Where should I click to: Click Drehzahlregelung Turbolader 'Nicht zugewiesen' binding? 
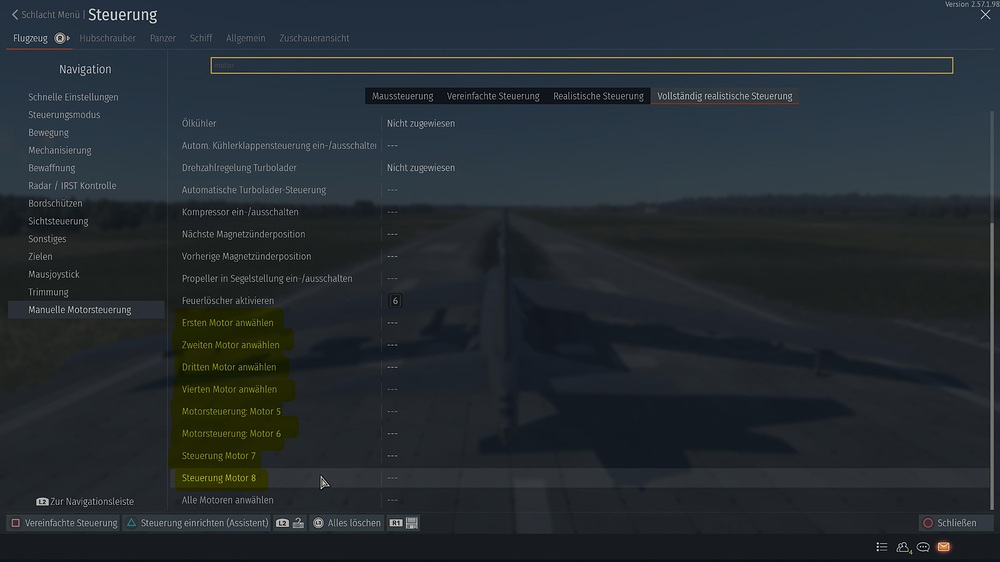(x=420, y=168)
